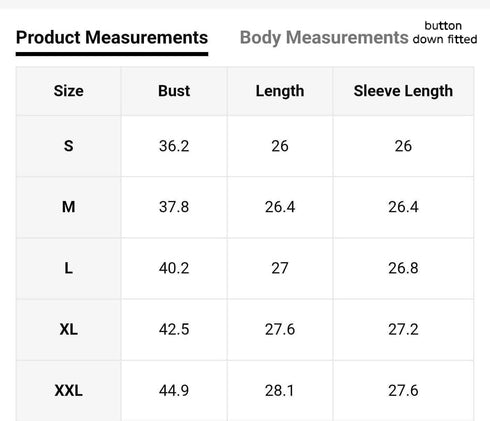Click the 28.1 length value
This screenshot has height=421, width=490.
[280, 391]
